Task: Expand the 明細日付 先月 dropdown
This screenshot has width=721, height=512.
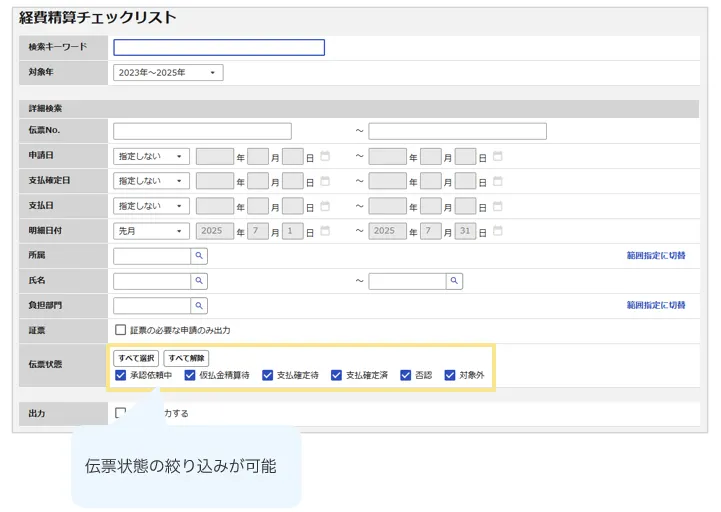Action: click(x=151, y=231)
